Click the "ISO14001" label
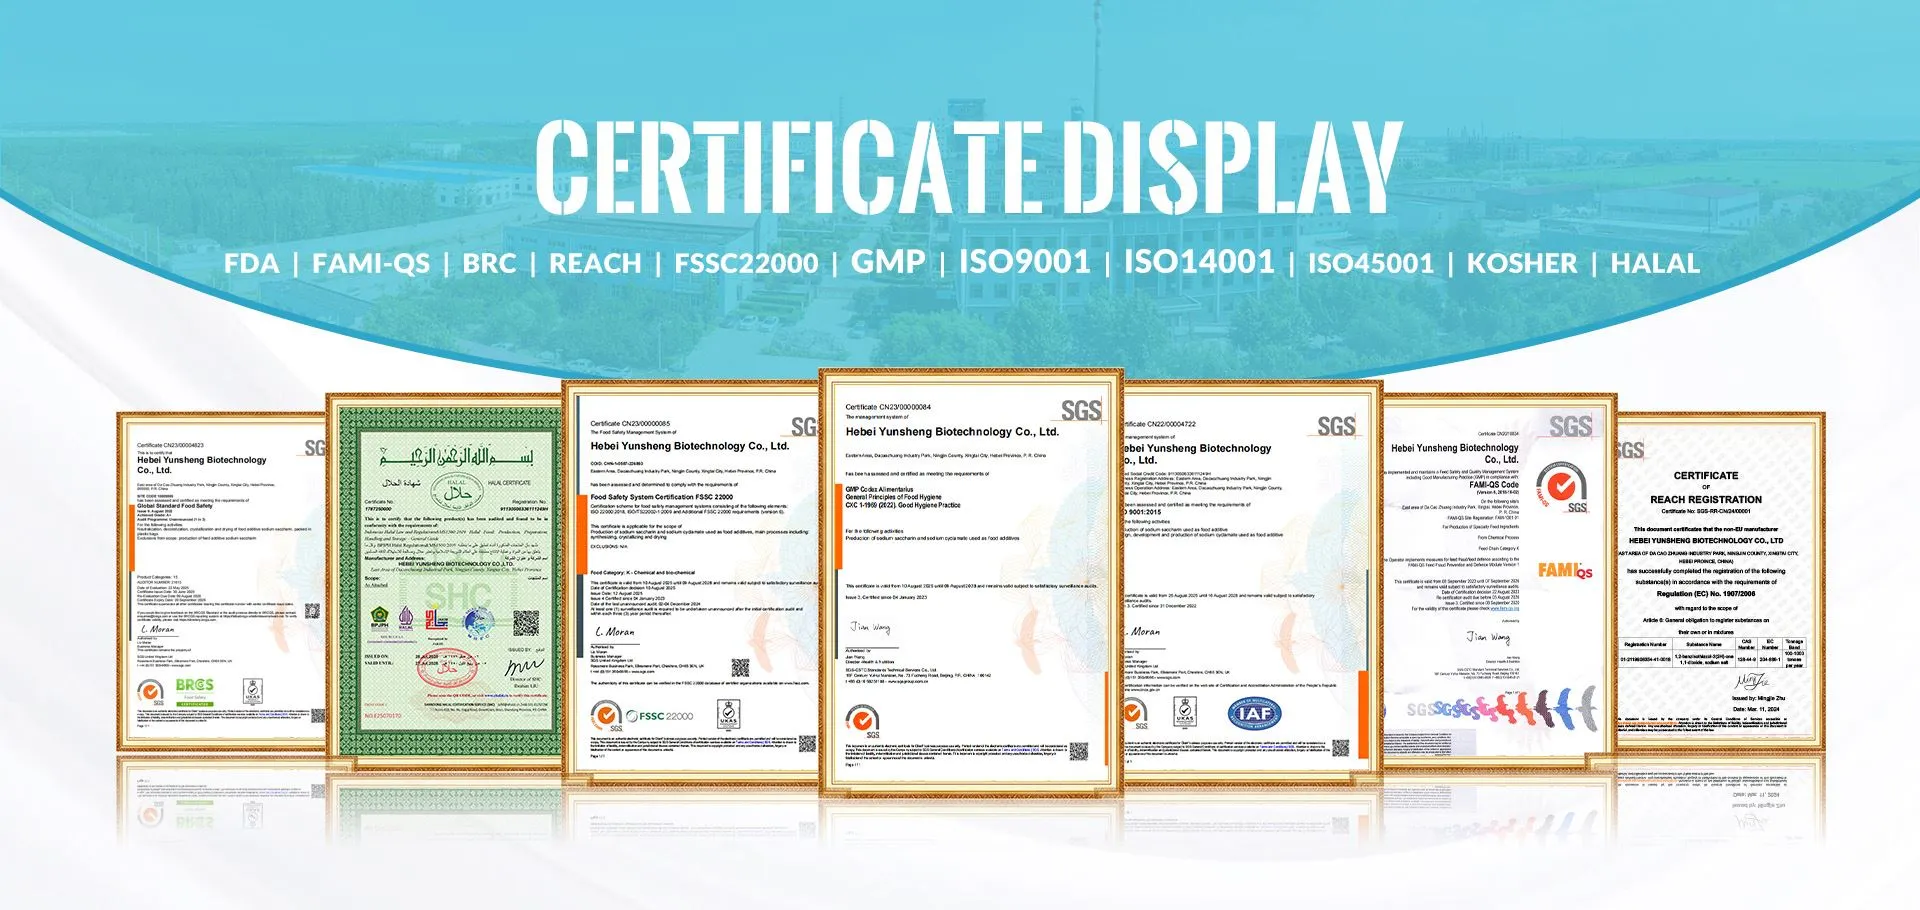The image size is (1920, 910). (x=1199, y=262)
